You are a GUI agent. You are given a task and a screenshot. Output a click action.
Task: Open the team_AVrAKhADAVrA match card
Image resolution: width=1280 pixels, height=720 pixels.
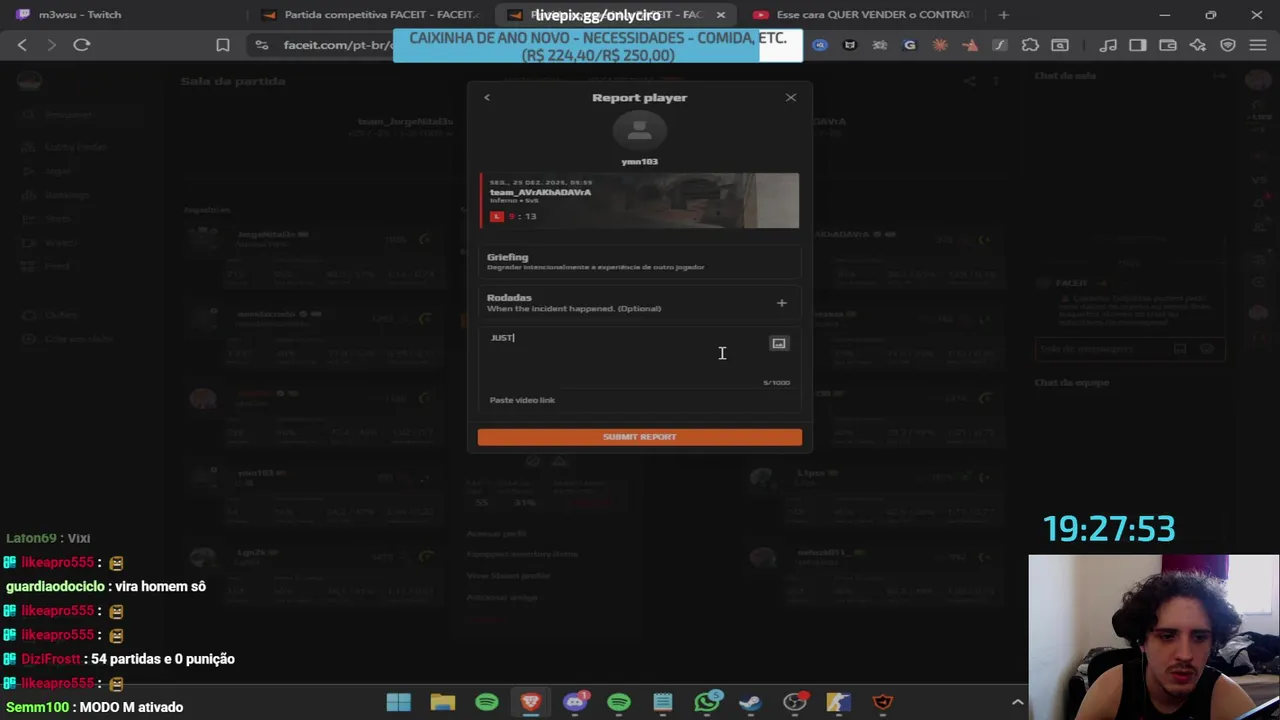[x=639, y=200]
